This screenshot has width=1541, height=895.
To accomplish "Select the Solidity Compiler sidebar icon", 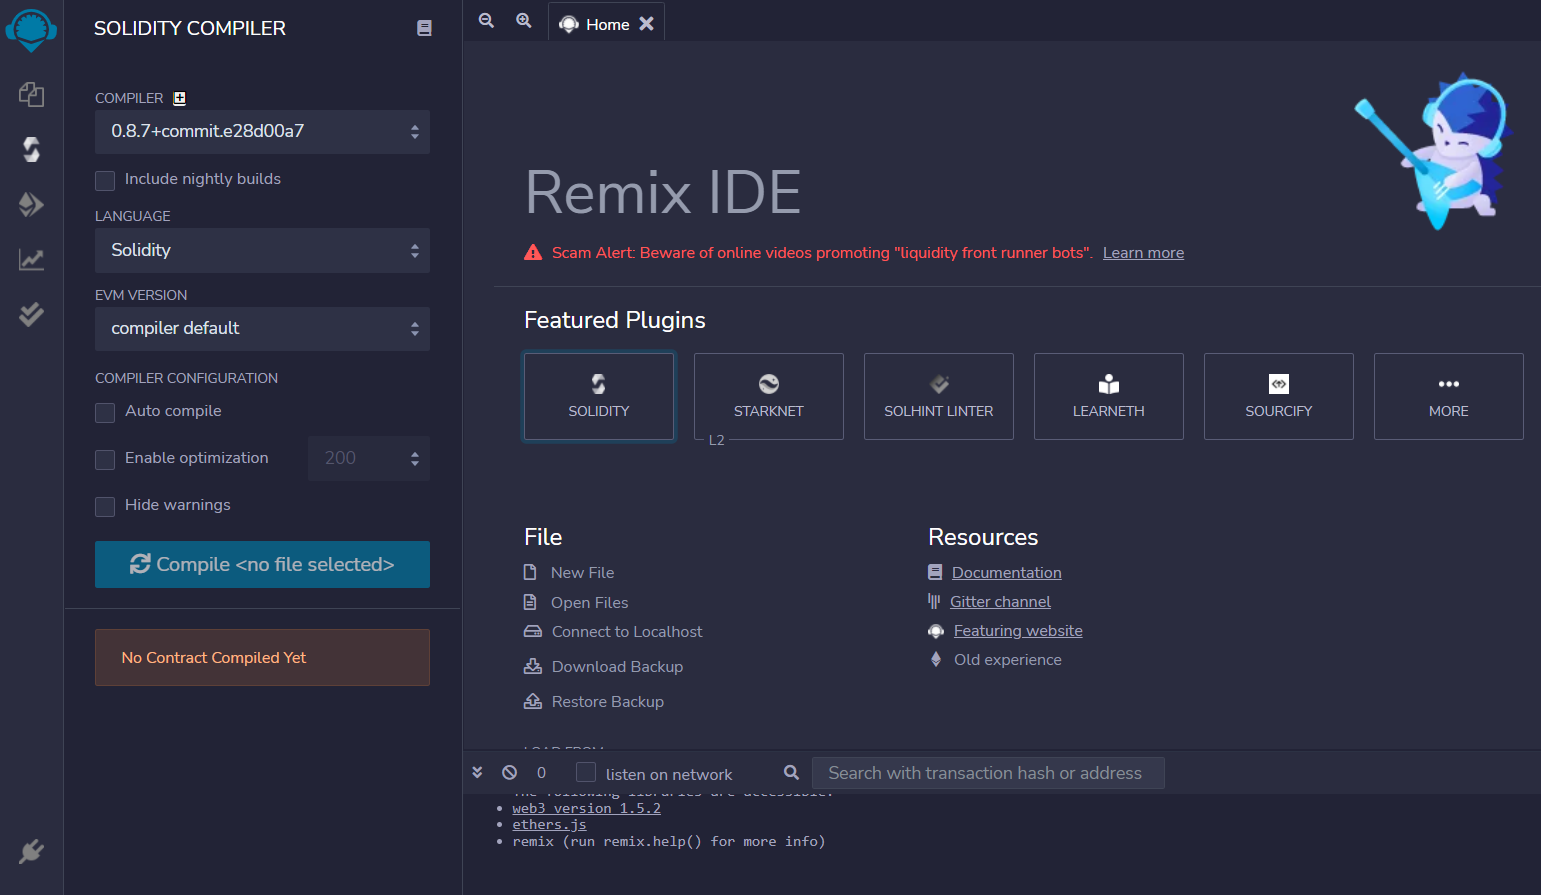I will (x=30, y=149).
